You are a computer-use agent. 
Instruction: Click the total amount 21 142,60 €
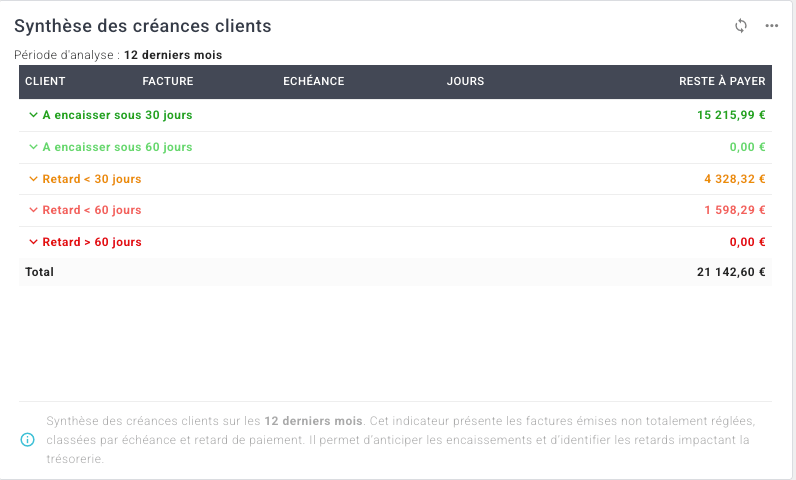pyautogui.click(x=731, y=272)
